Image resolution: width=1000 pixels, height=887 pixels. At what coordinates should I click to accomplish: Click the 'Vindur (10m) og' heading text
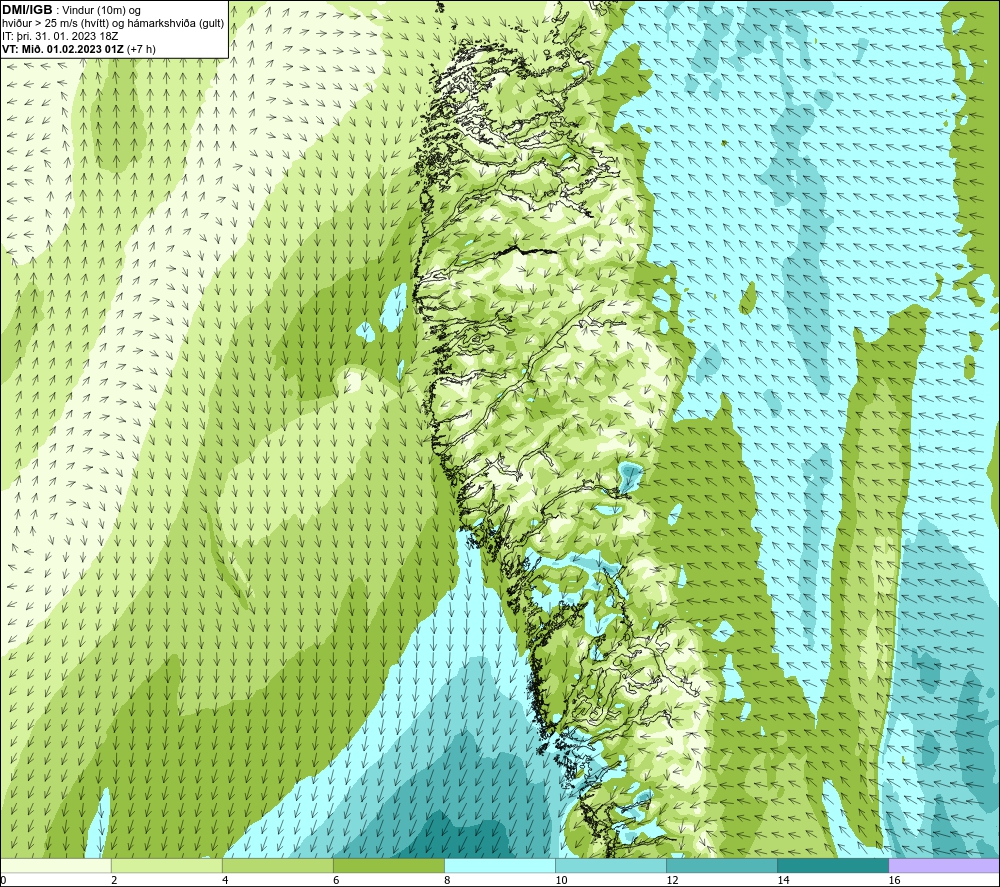coord(103,11)
